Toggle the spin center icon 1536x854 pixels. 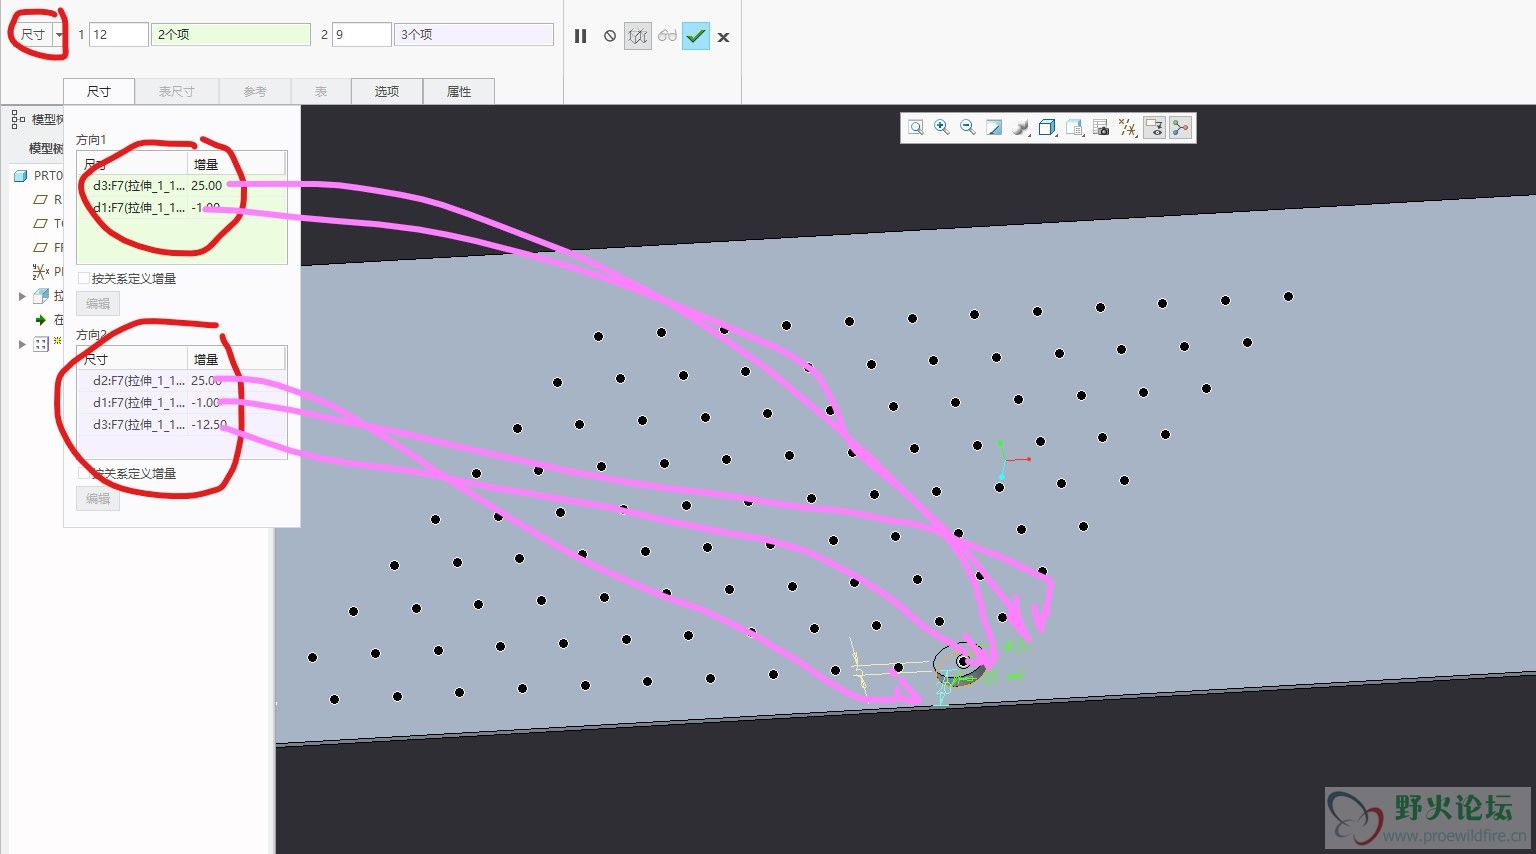tap(1181, 127)
